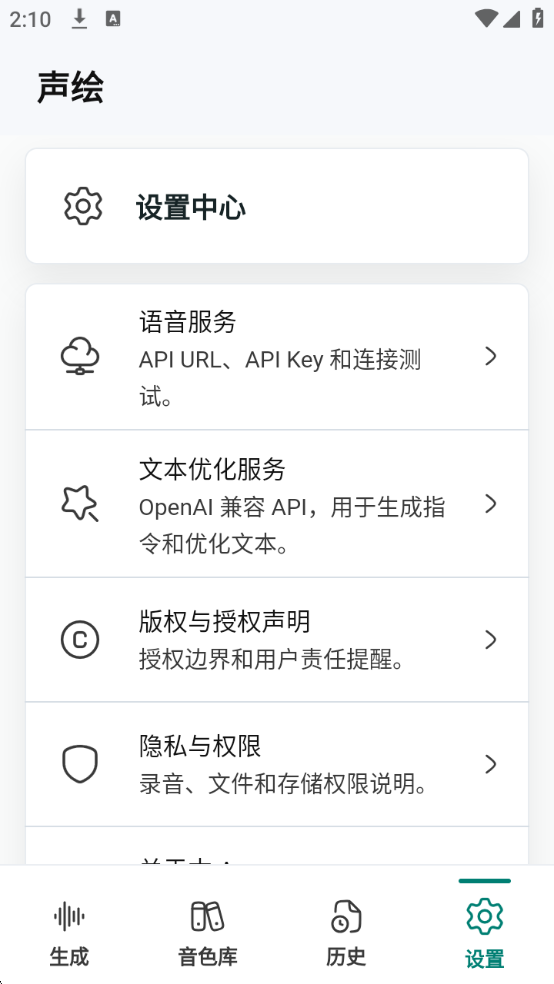This screenshot has width=554, height=984.
Task: Tap the waveform icon in bottom navigation
Action: (x=69, y=917)
